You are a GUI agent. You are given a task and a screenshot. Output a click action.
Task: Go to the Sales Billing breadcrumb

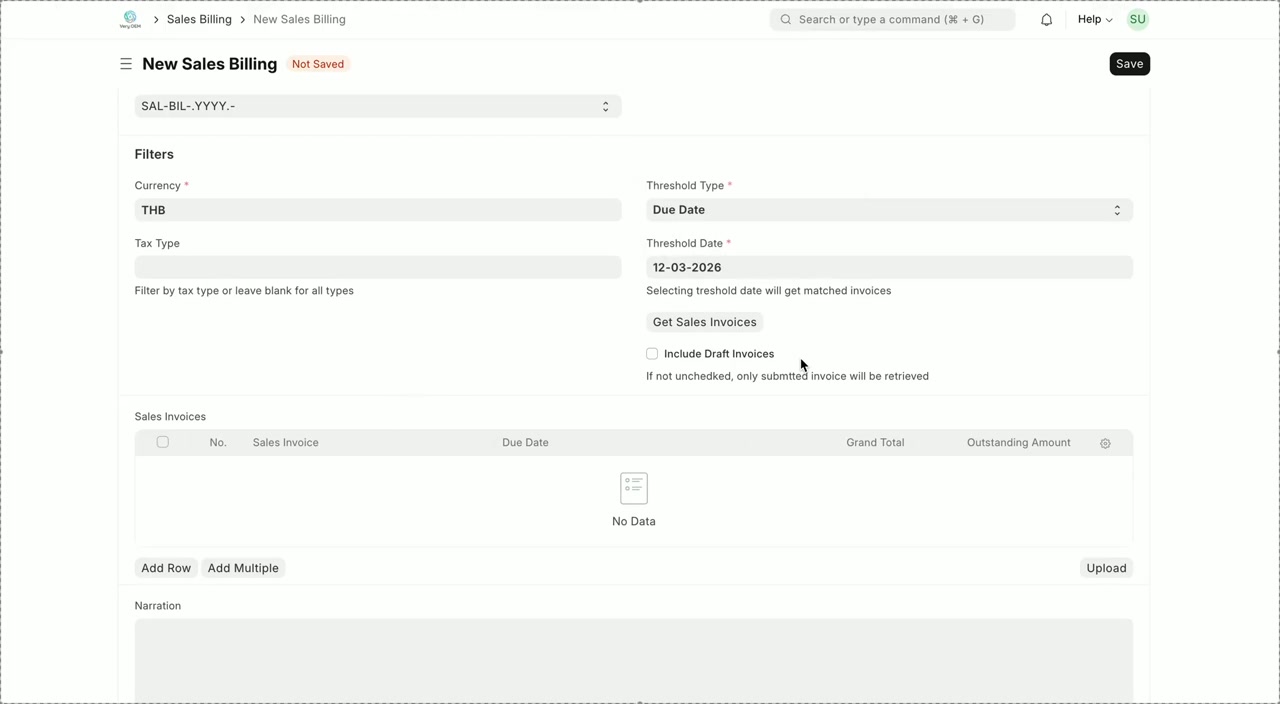click(199, 19)
